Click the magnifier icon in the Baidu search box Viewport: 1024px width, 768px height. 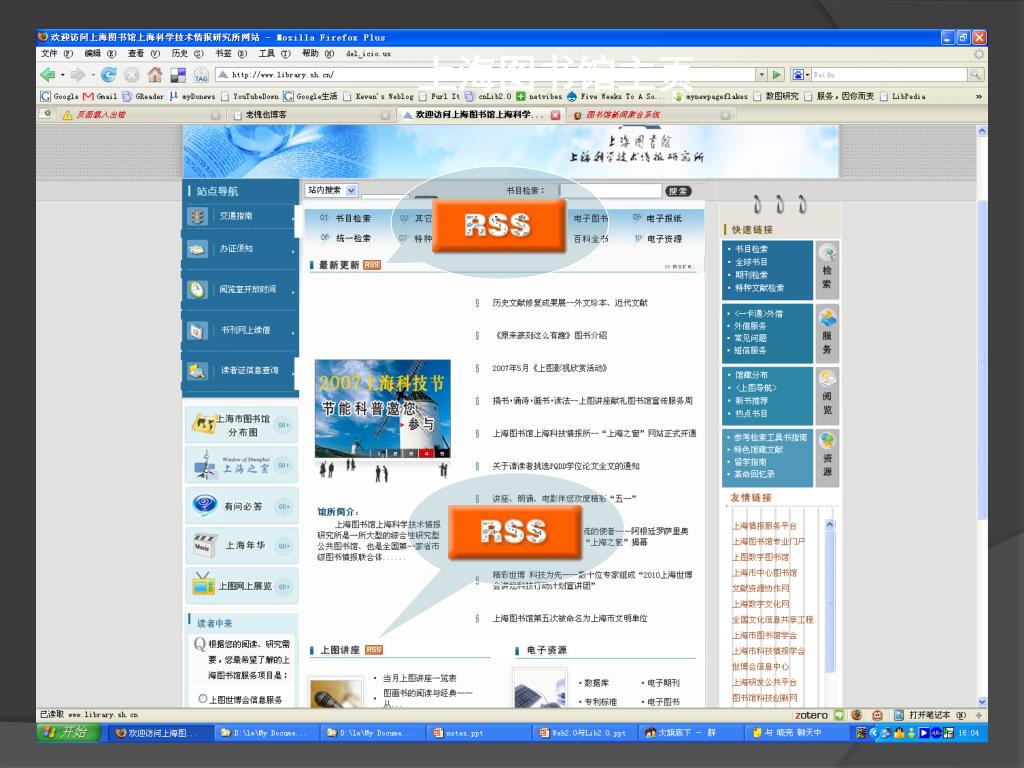coord(974,75)
